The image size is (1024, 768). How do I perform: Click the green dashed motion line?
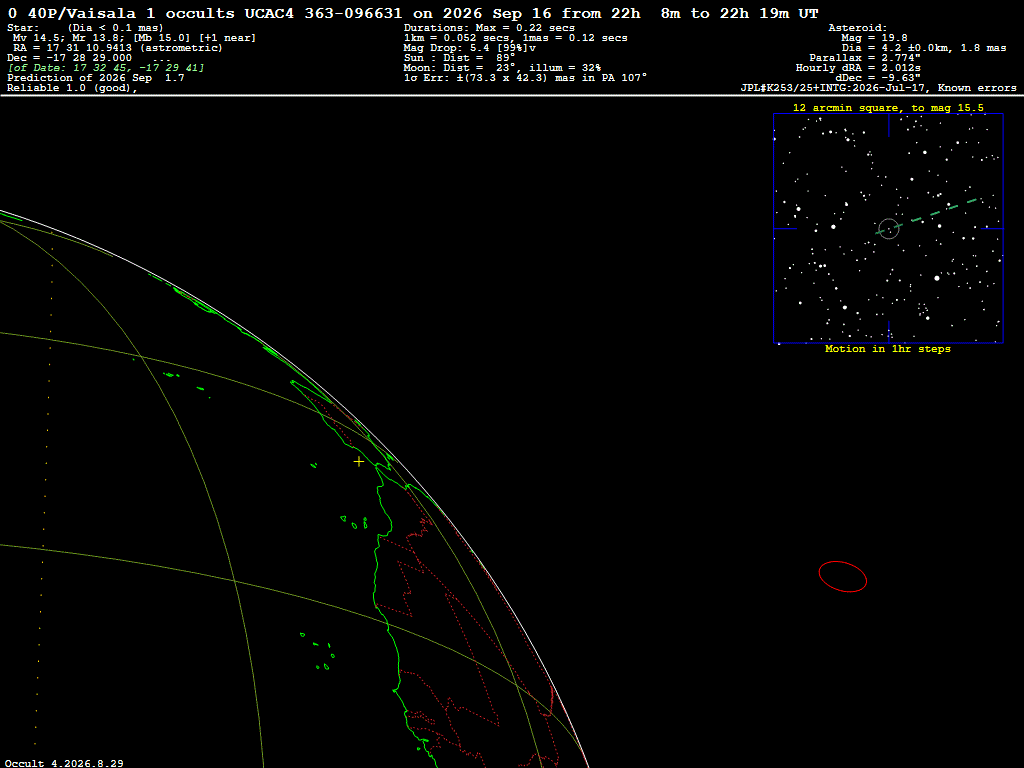(x=929, y=215)
